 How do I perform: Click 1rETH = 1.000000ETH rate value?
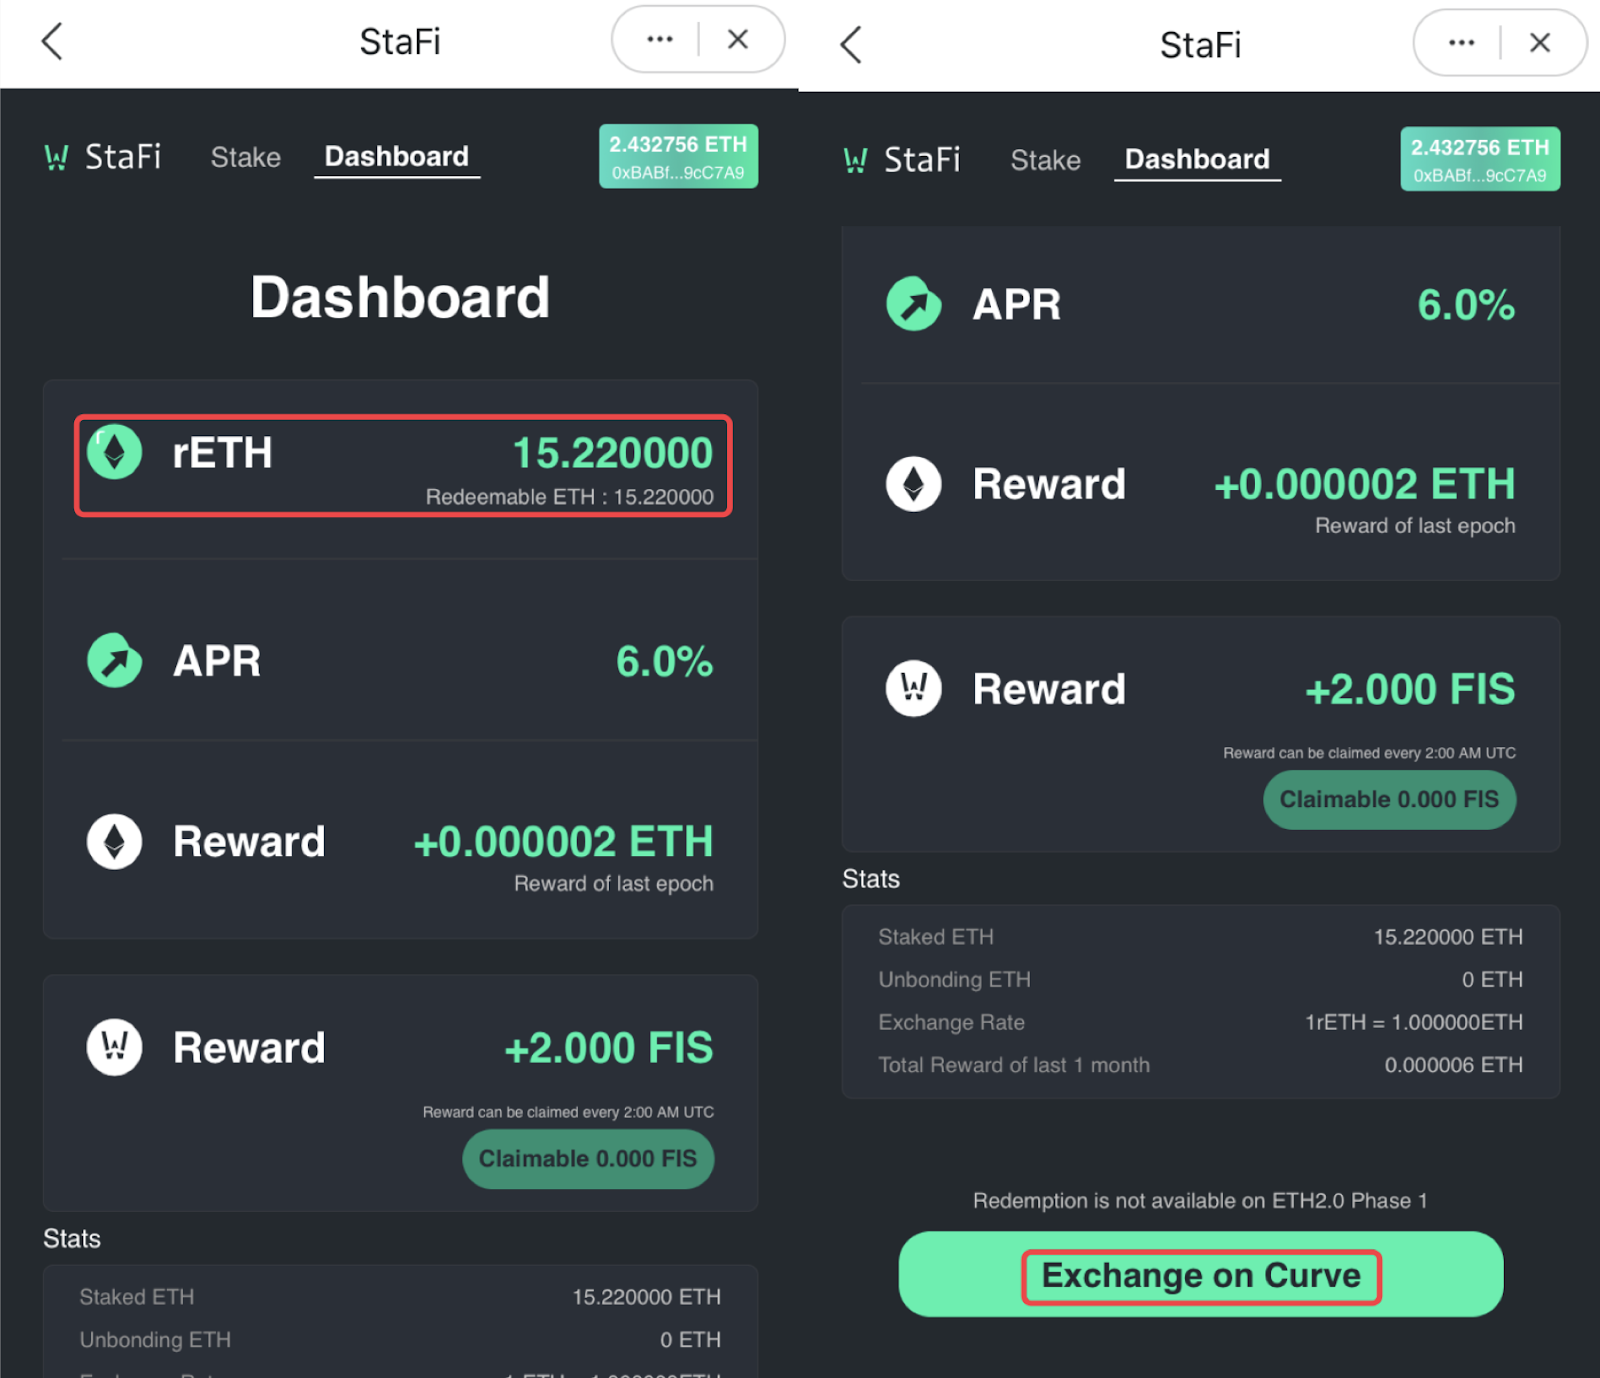click(x=1414, y=1022)
